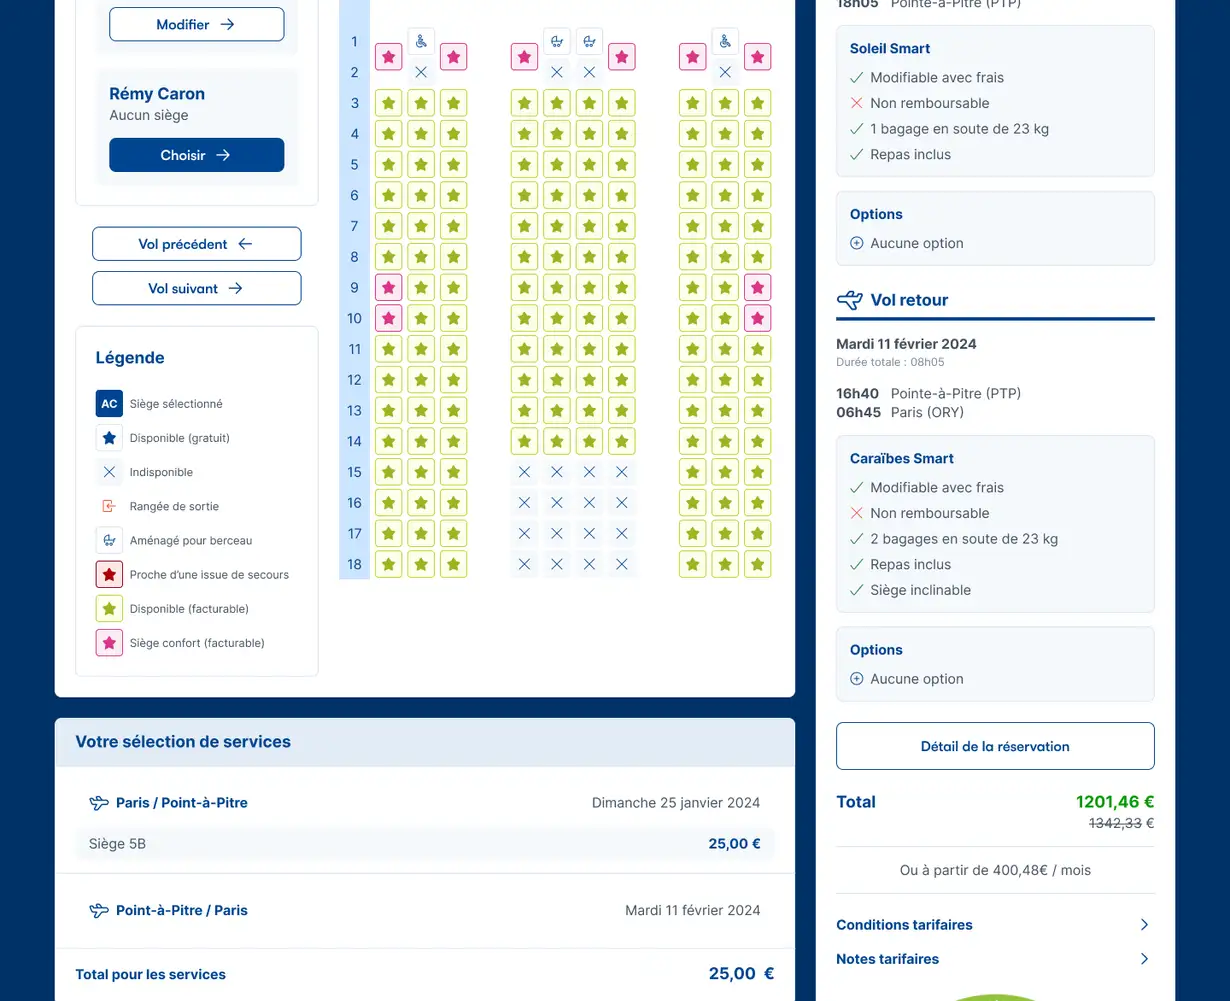Go to Vol suivant
The image size is (1230, 1001).
[196, 288]
